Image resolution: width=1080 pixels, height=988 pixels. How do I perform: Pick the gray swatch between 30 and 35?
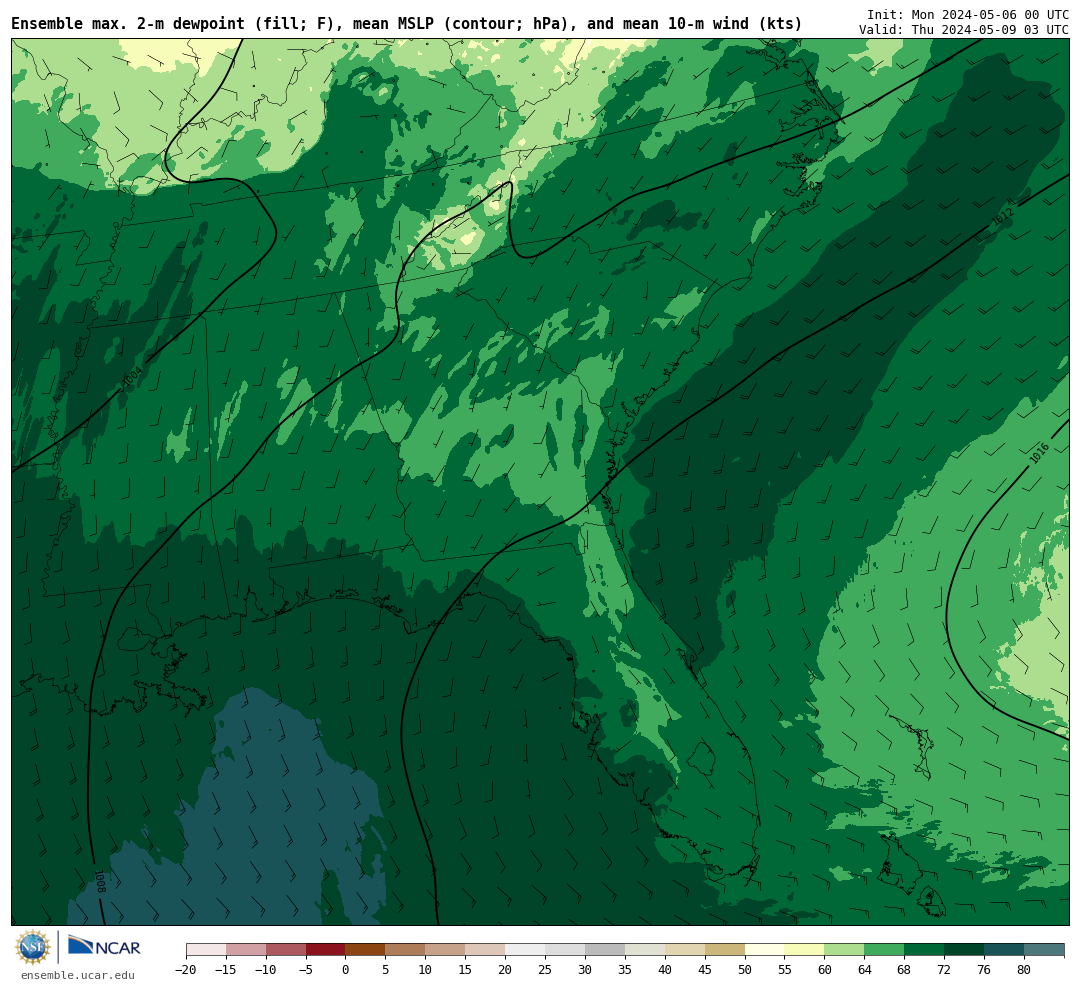pyautogui.click(x=605, y=950)
